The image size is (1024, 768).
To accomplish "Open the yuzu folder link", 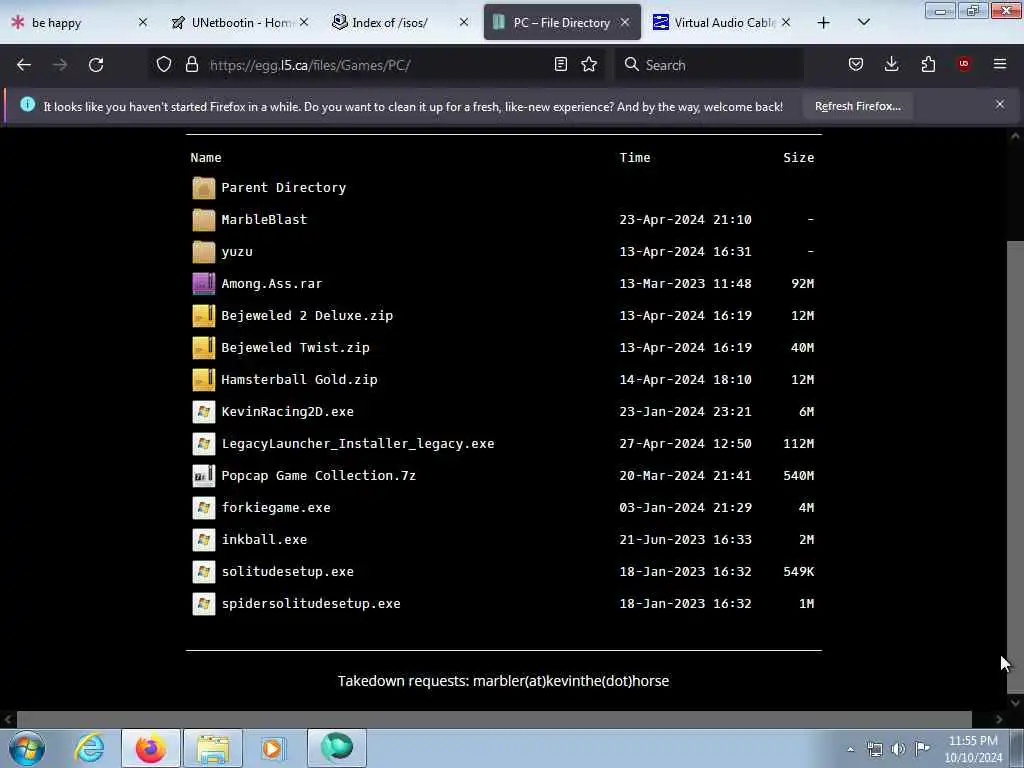I will coord(236,251).
